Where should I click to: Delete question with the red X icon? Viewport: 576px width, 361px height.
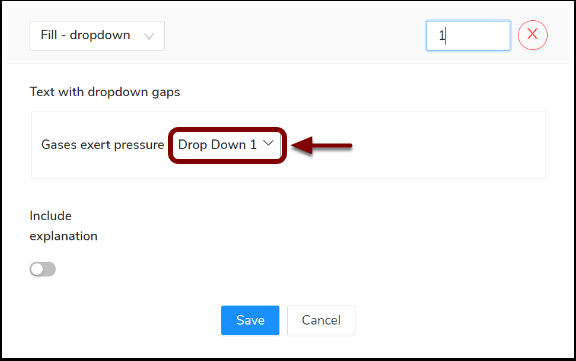point(533,35)
